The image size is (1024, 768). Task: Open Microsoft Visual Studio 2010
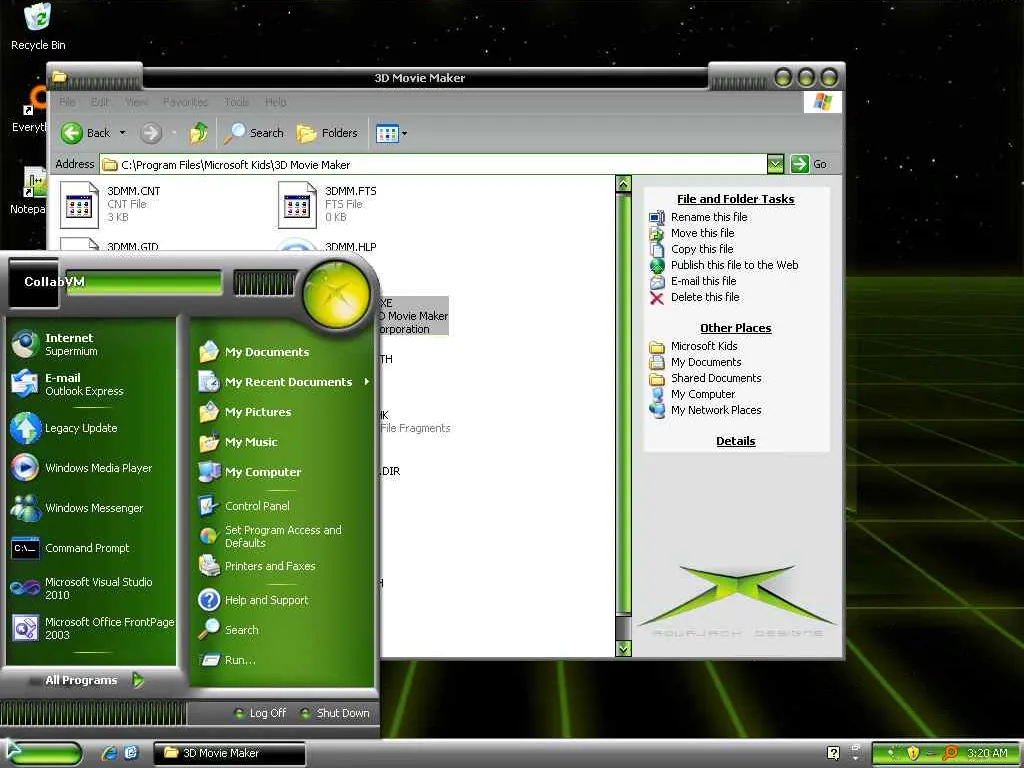(x=91, y=588)
